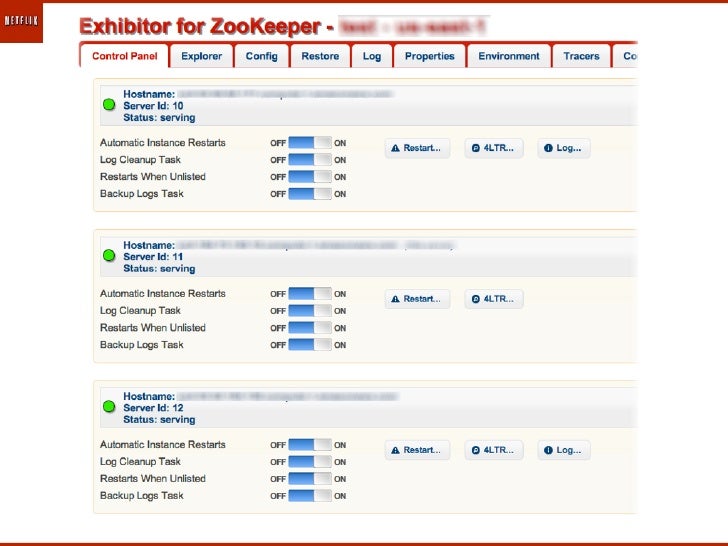Click the Netflix logo
The width and height of the screenshot is (728, 546).
[x=21, y=21]
